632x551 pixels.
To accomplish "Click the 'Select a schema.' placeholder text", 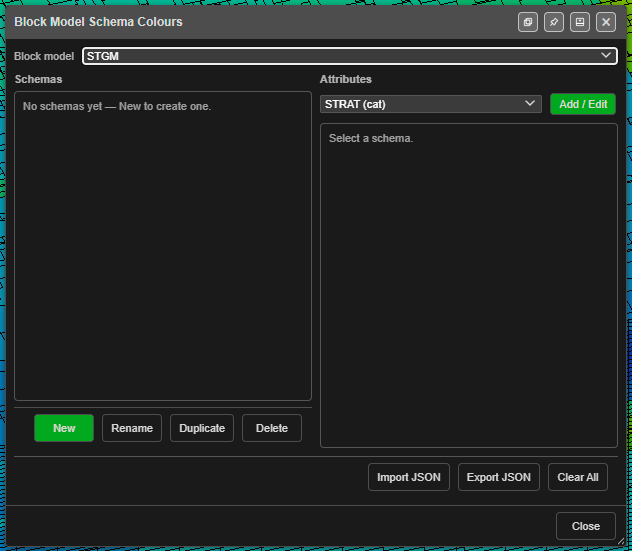I will tap(371, 138).
